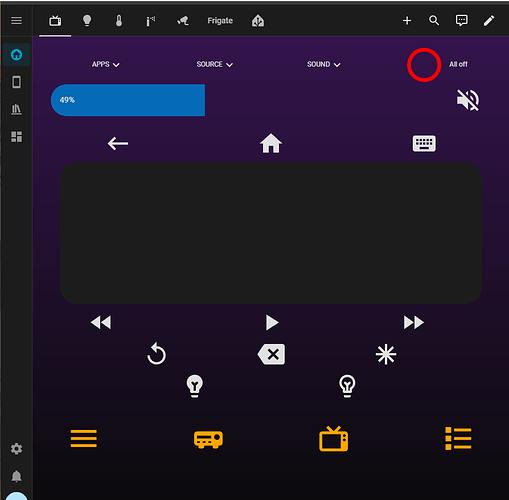Viewport: 509px width, 500px height.
Task: Toggle the left light bulb
Action: point(195,386)
